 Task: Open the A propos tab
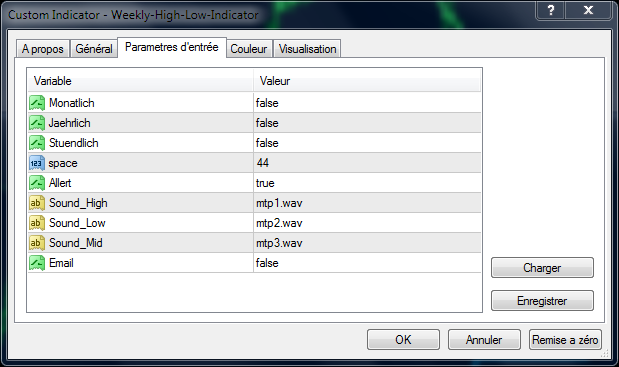43,49
